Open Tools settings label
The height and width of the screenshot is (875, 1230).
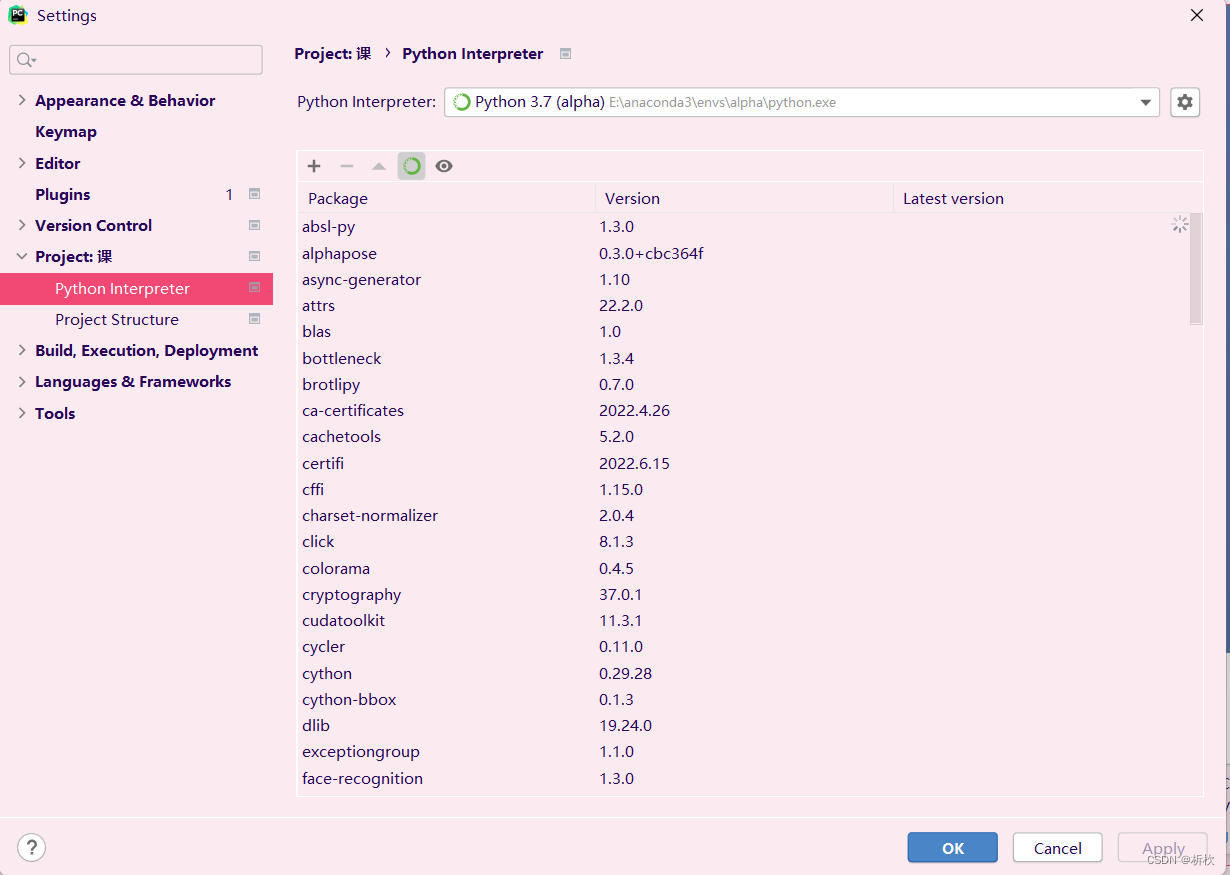pyautogui.click(x=55, y=413)
